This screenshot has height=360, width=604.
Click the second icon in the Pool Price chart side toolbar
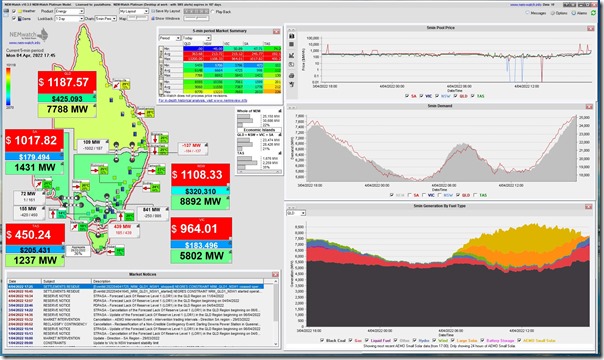point(292,45)
